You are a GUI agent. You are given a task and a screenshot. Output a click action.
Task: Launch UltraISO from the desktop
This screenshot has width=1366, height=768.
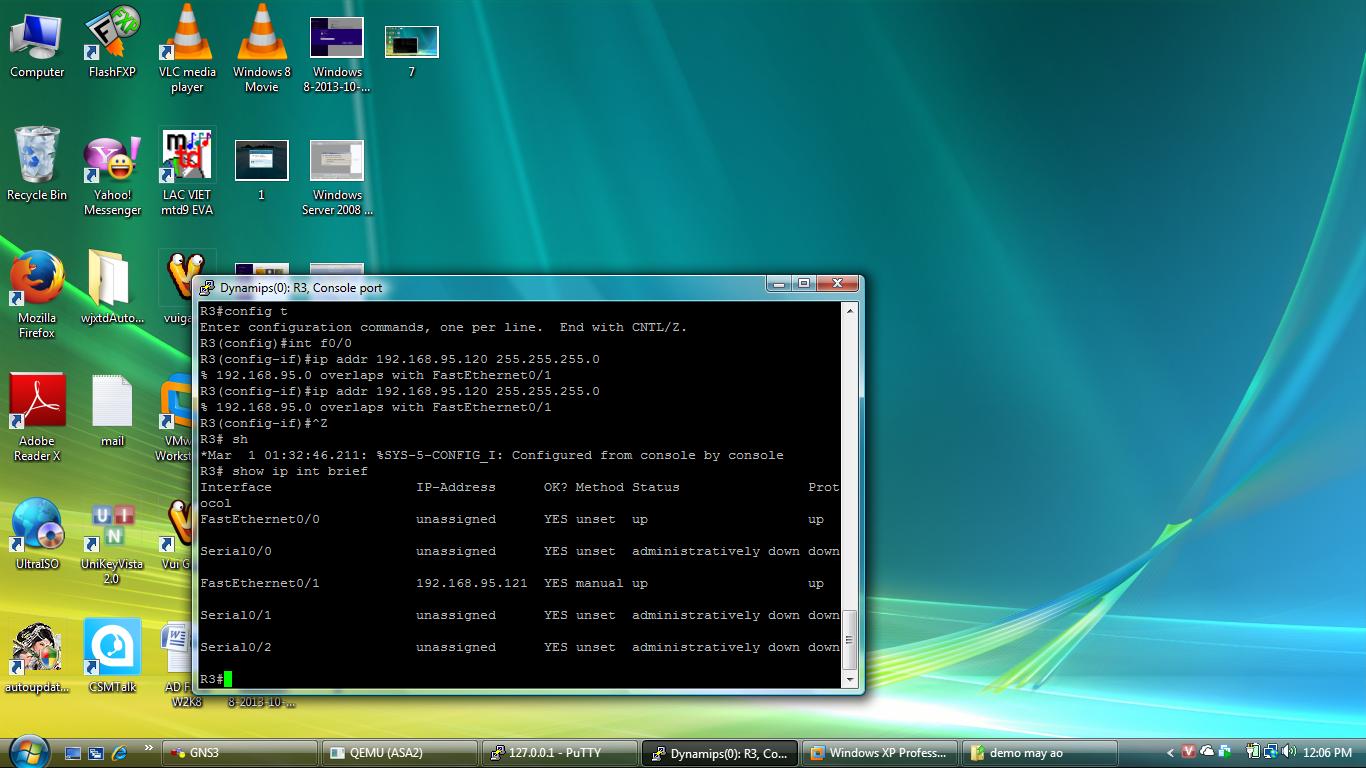(37, 527)
